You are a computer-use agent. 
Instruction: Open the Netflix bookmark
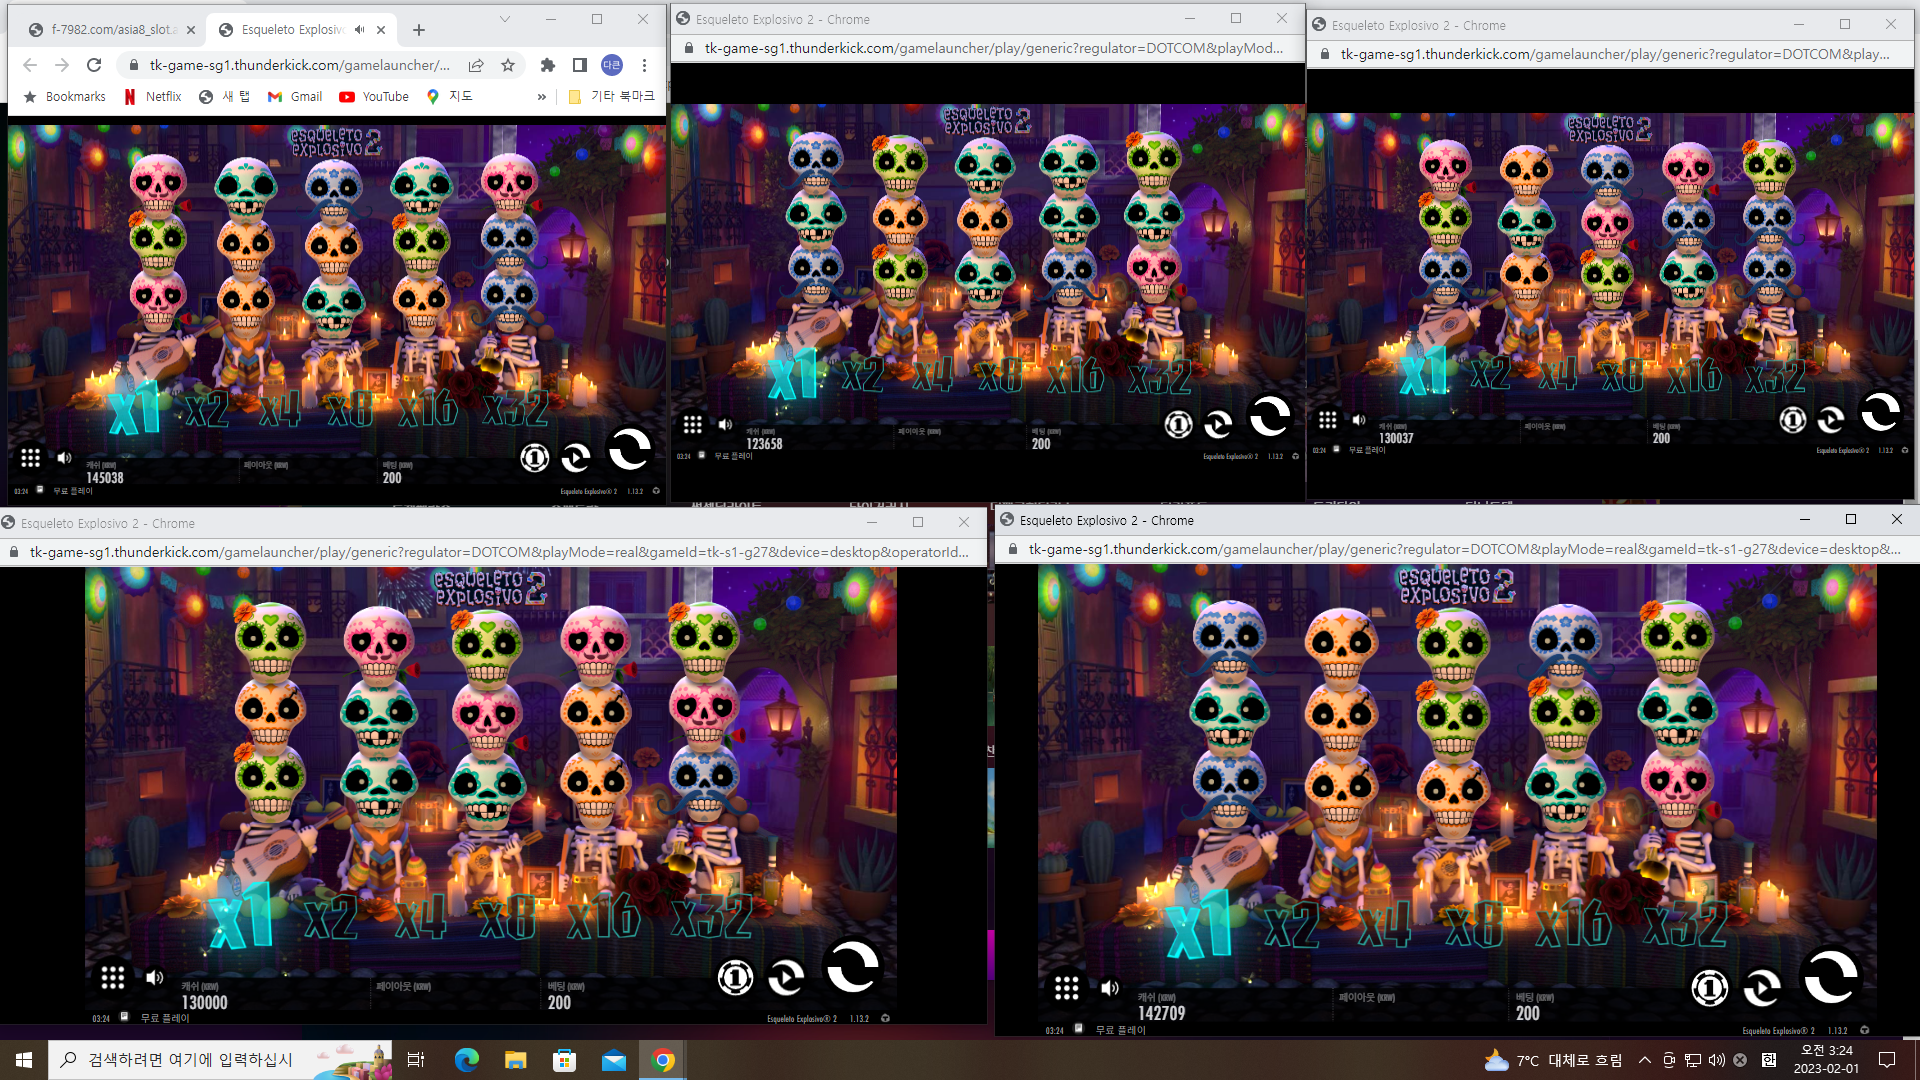point(153,97)
